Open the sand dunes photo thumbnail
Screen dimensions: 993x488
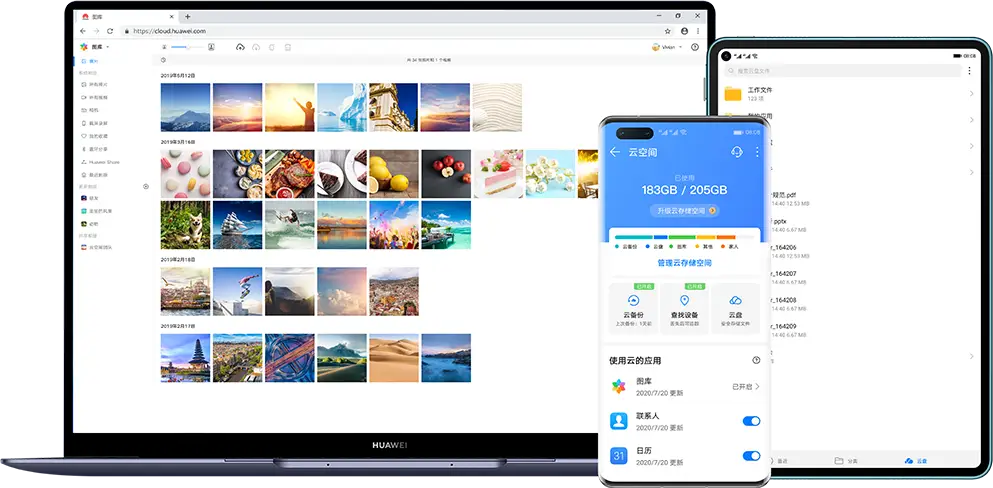[x=394, y=358]
